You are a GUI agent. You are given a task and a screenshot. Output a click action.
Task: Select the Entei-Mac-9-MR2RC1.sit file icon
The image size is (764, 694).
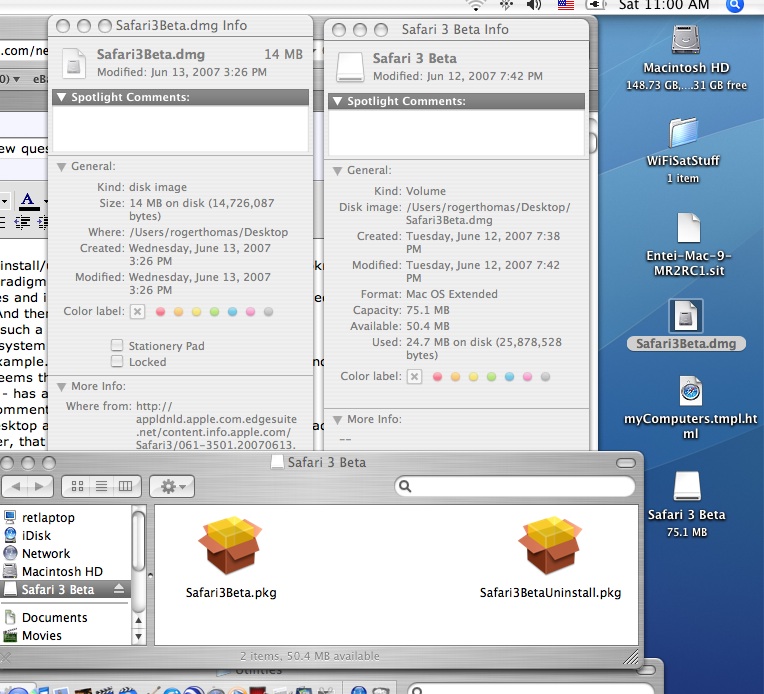click(x=688, y=228)
